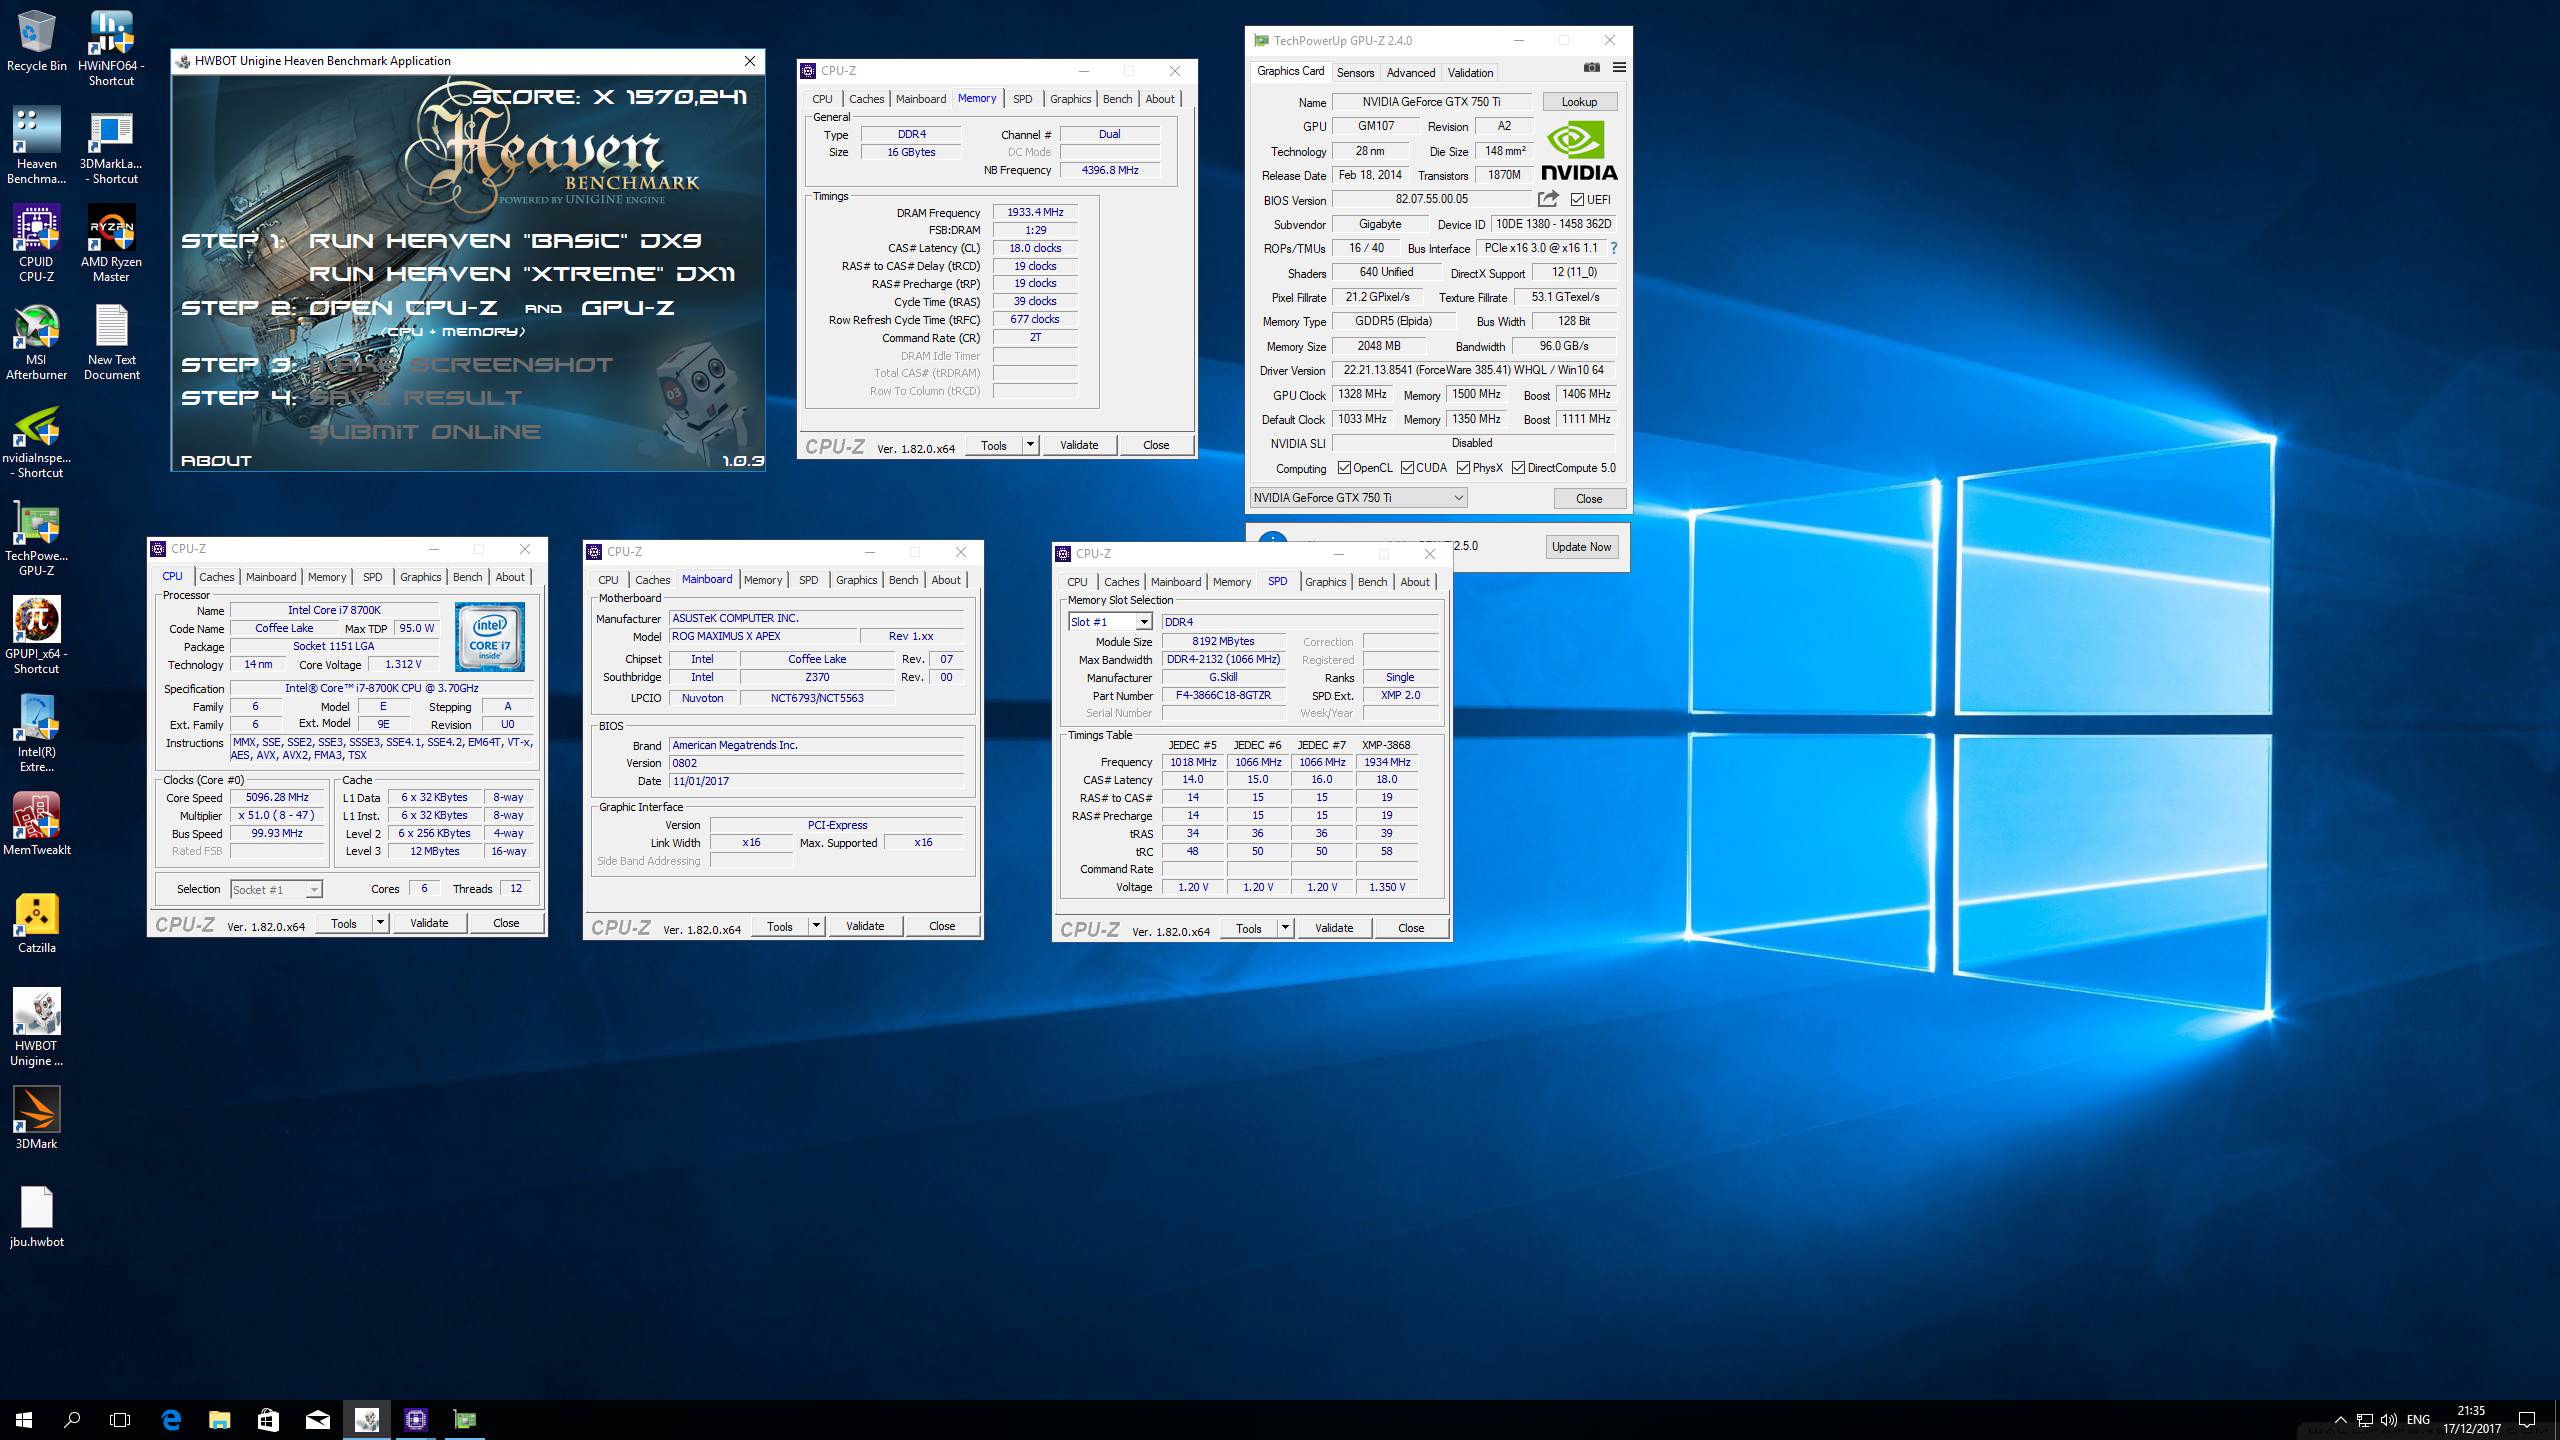
Task: Open Validation tab in GPU-Z
Action: [x=1470, y=72]
